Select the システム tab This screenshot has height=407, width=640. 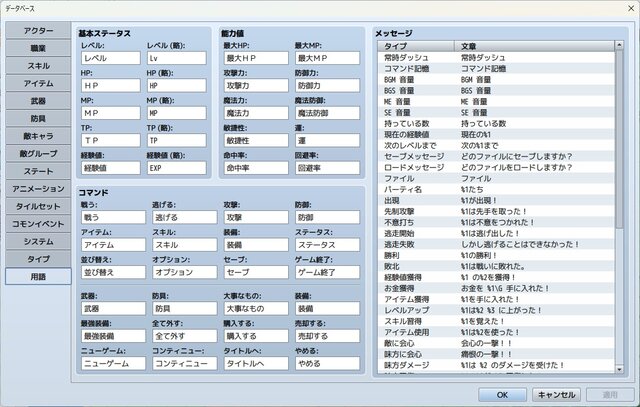[x=38, y=241]
